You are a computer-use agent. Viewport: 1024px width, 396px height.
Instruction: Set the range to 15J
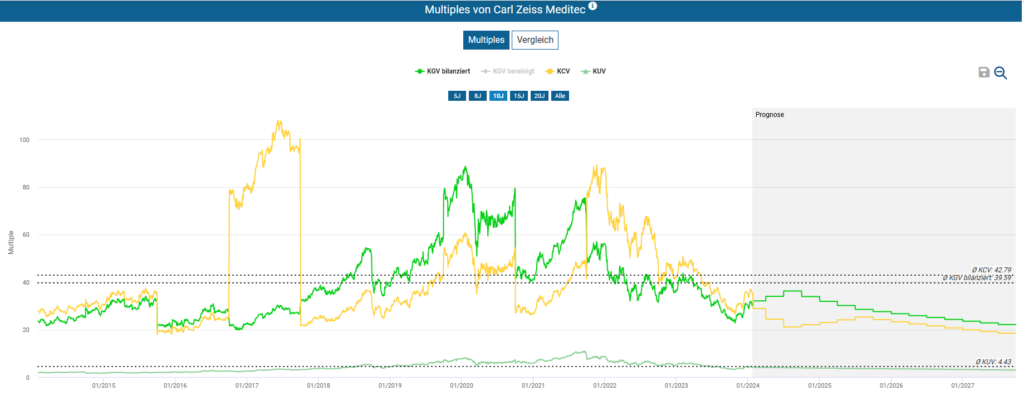pyautogui.click(x=519, y=96)
